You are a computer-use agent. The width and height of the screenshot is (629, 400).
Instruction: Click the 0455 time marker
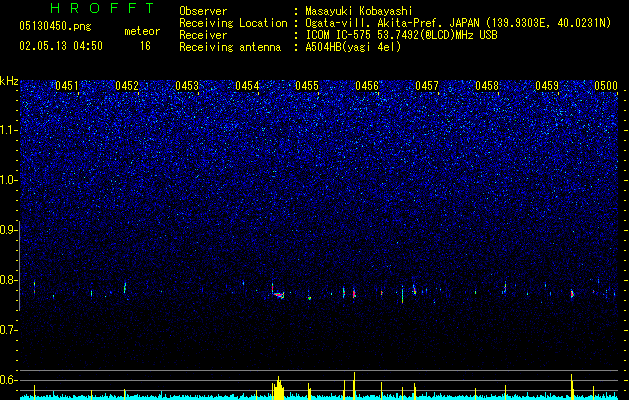coord(307,86)
